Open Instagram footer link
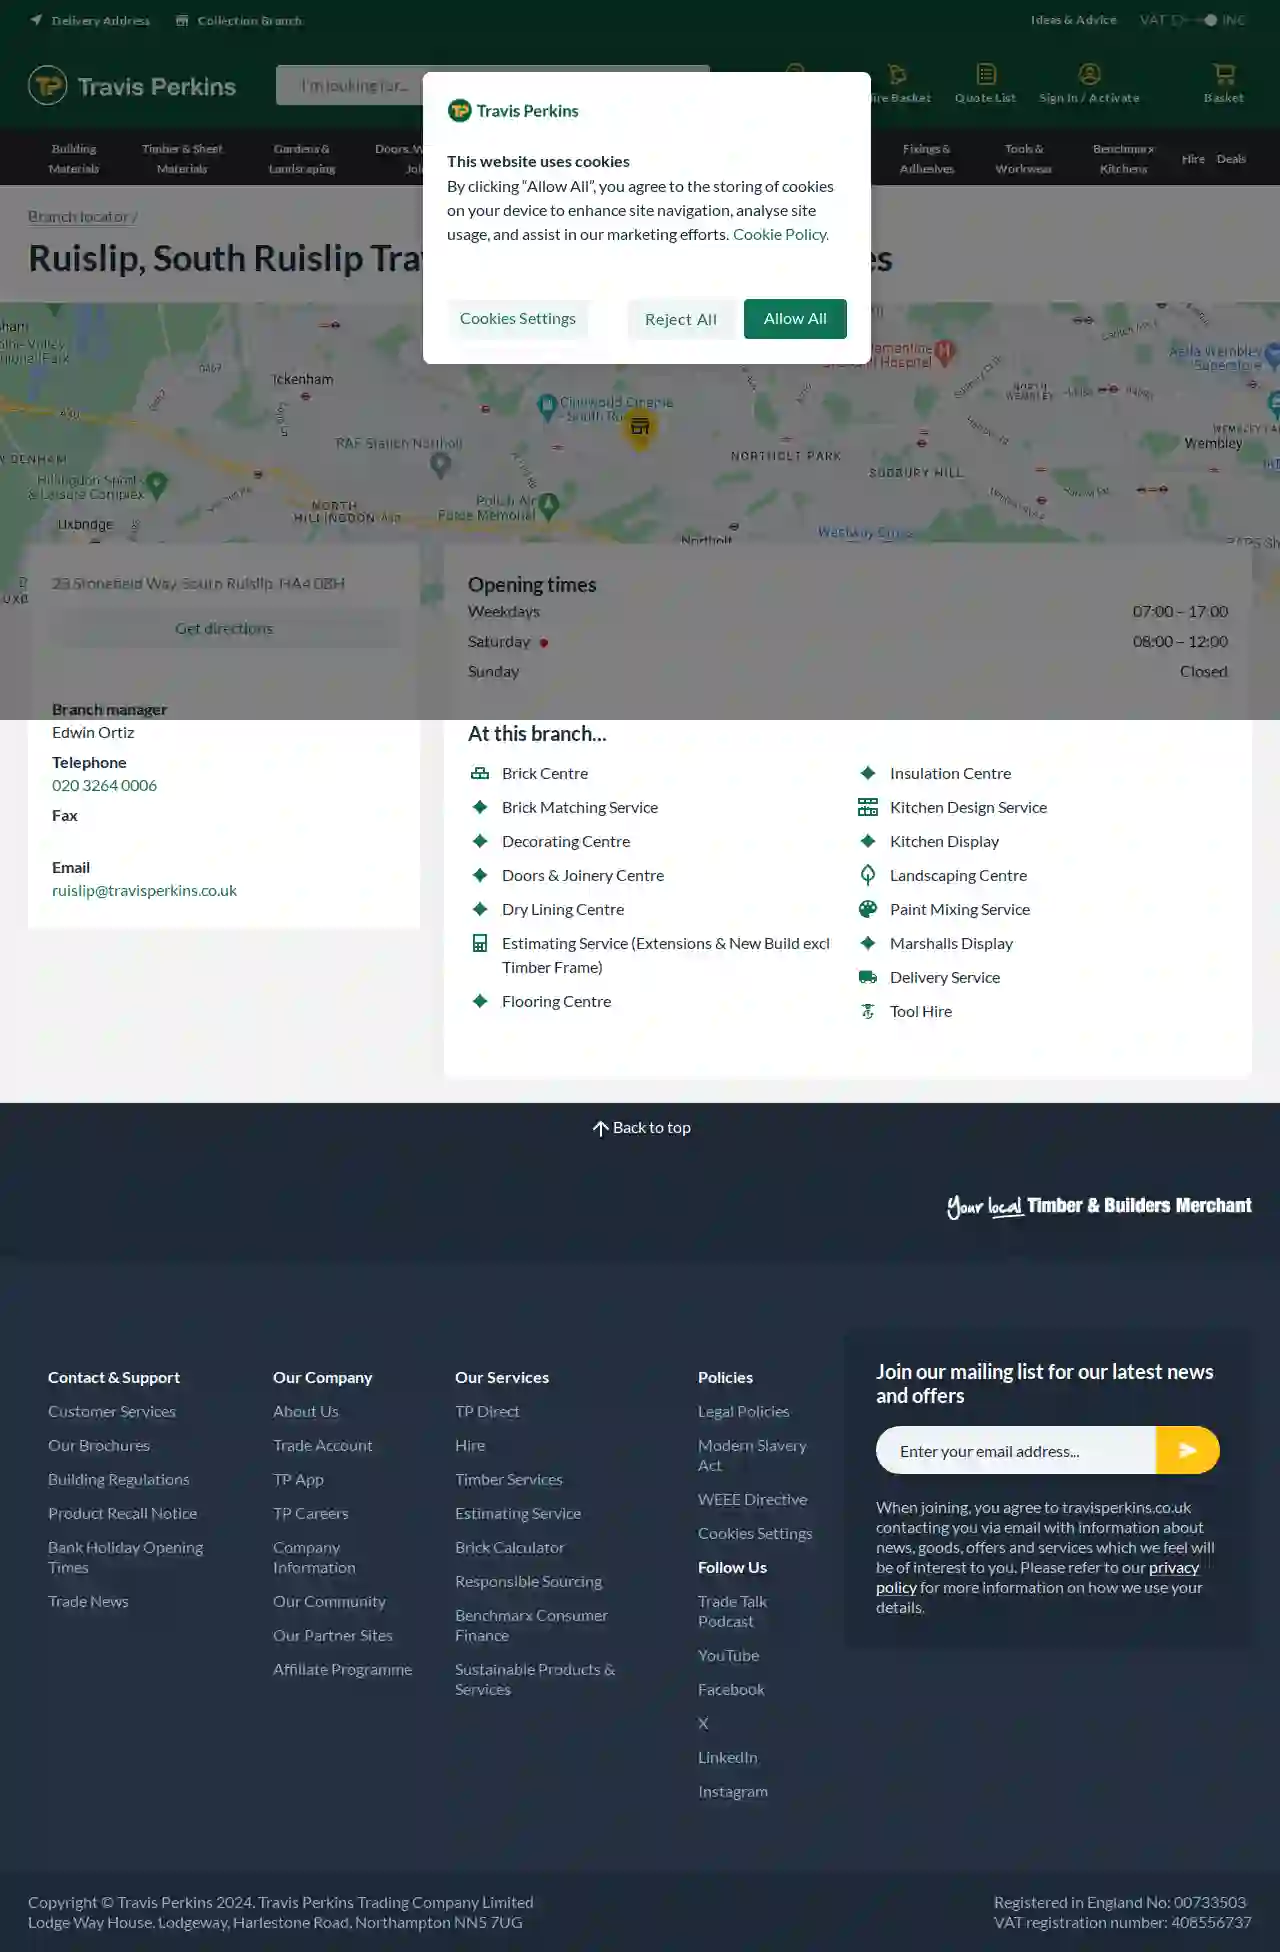The image size is (1280, 1952). pos(733,1791)
